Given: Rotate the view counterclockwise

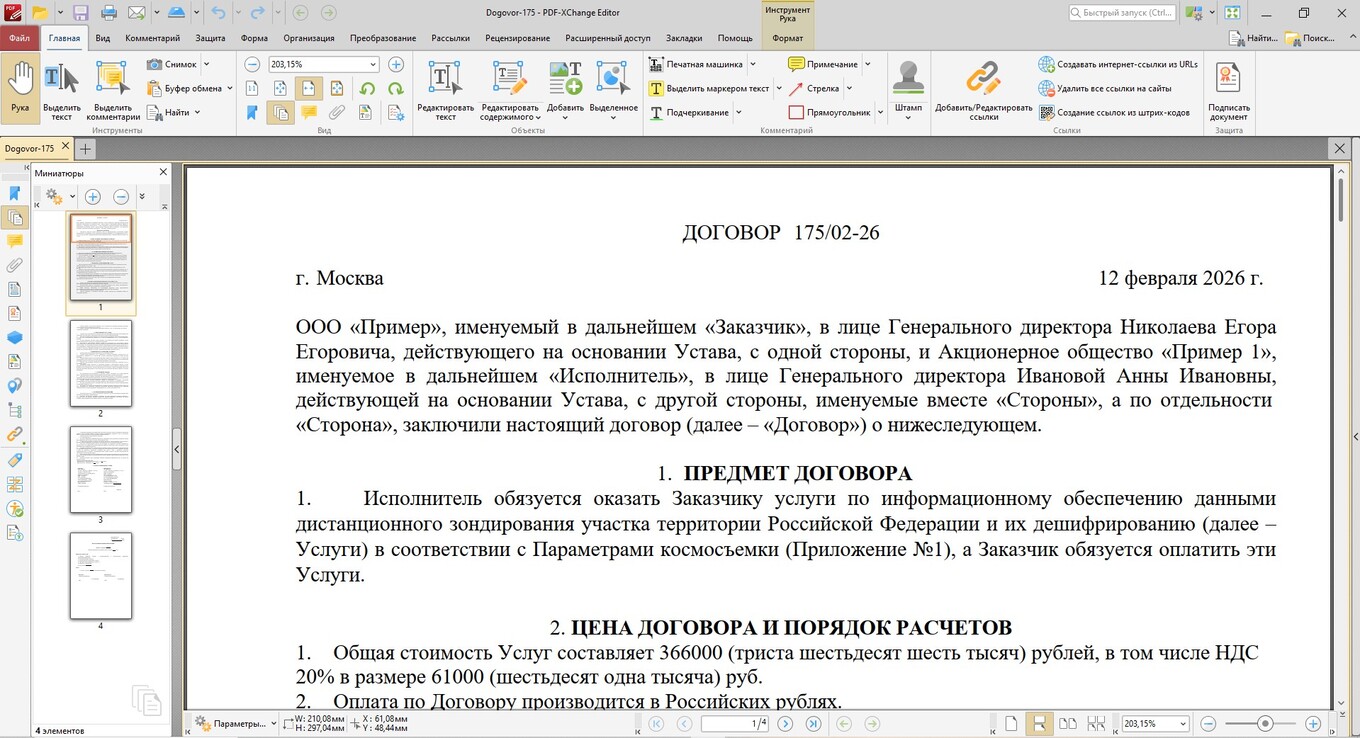Looking at the screenshot, I should pos(367,89).
